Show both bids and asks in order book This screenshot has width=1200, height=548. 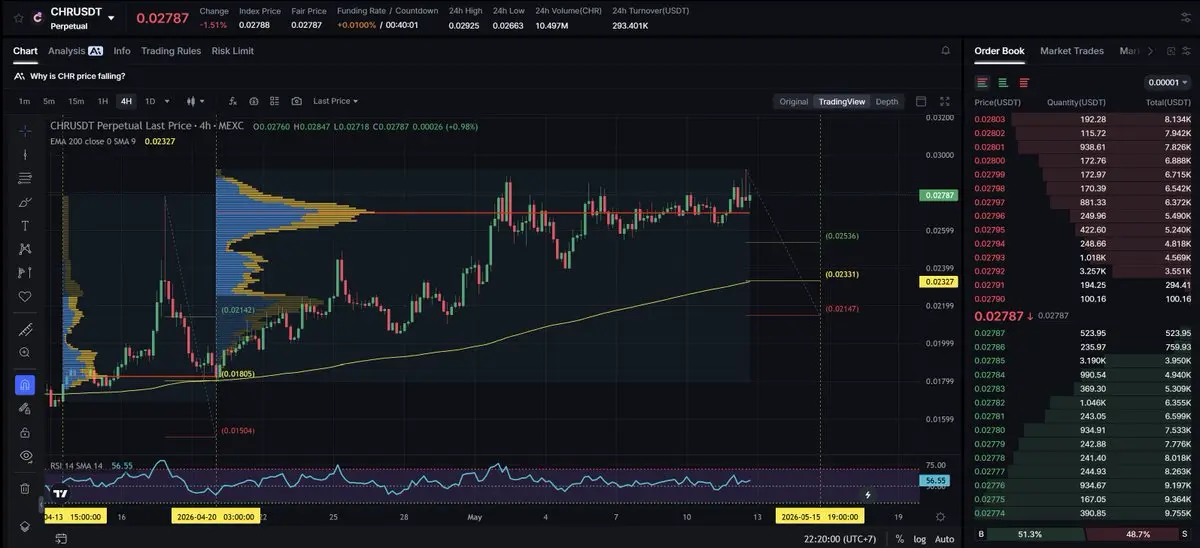[x=983, y=82]
